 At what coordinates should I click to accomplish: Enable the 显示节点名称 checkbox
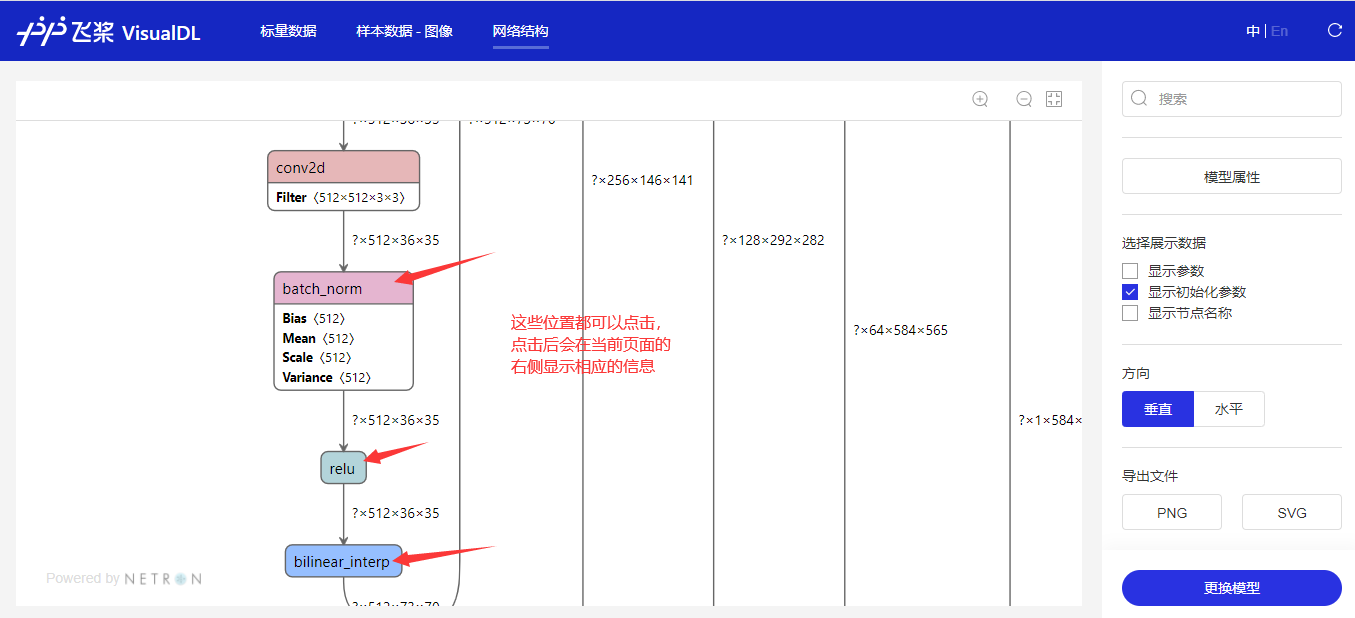point(1129,312)
